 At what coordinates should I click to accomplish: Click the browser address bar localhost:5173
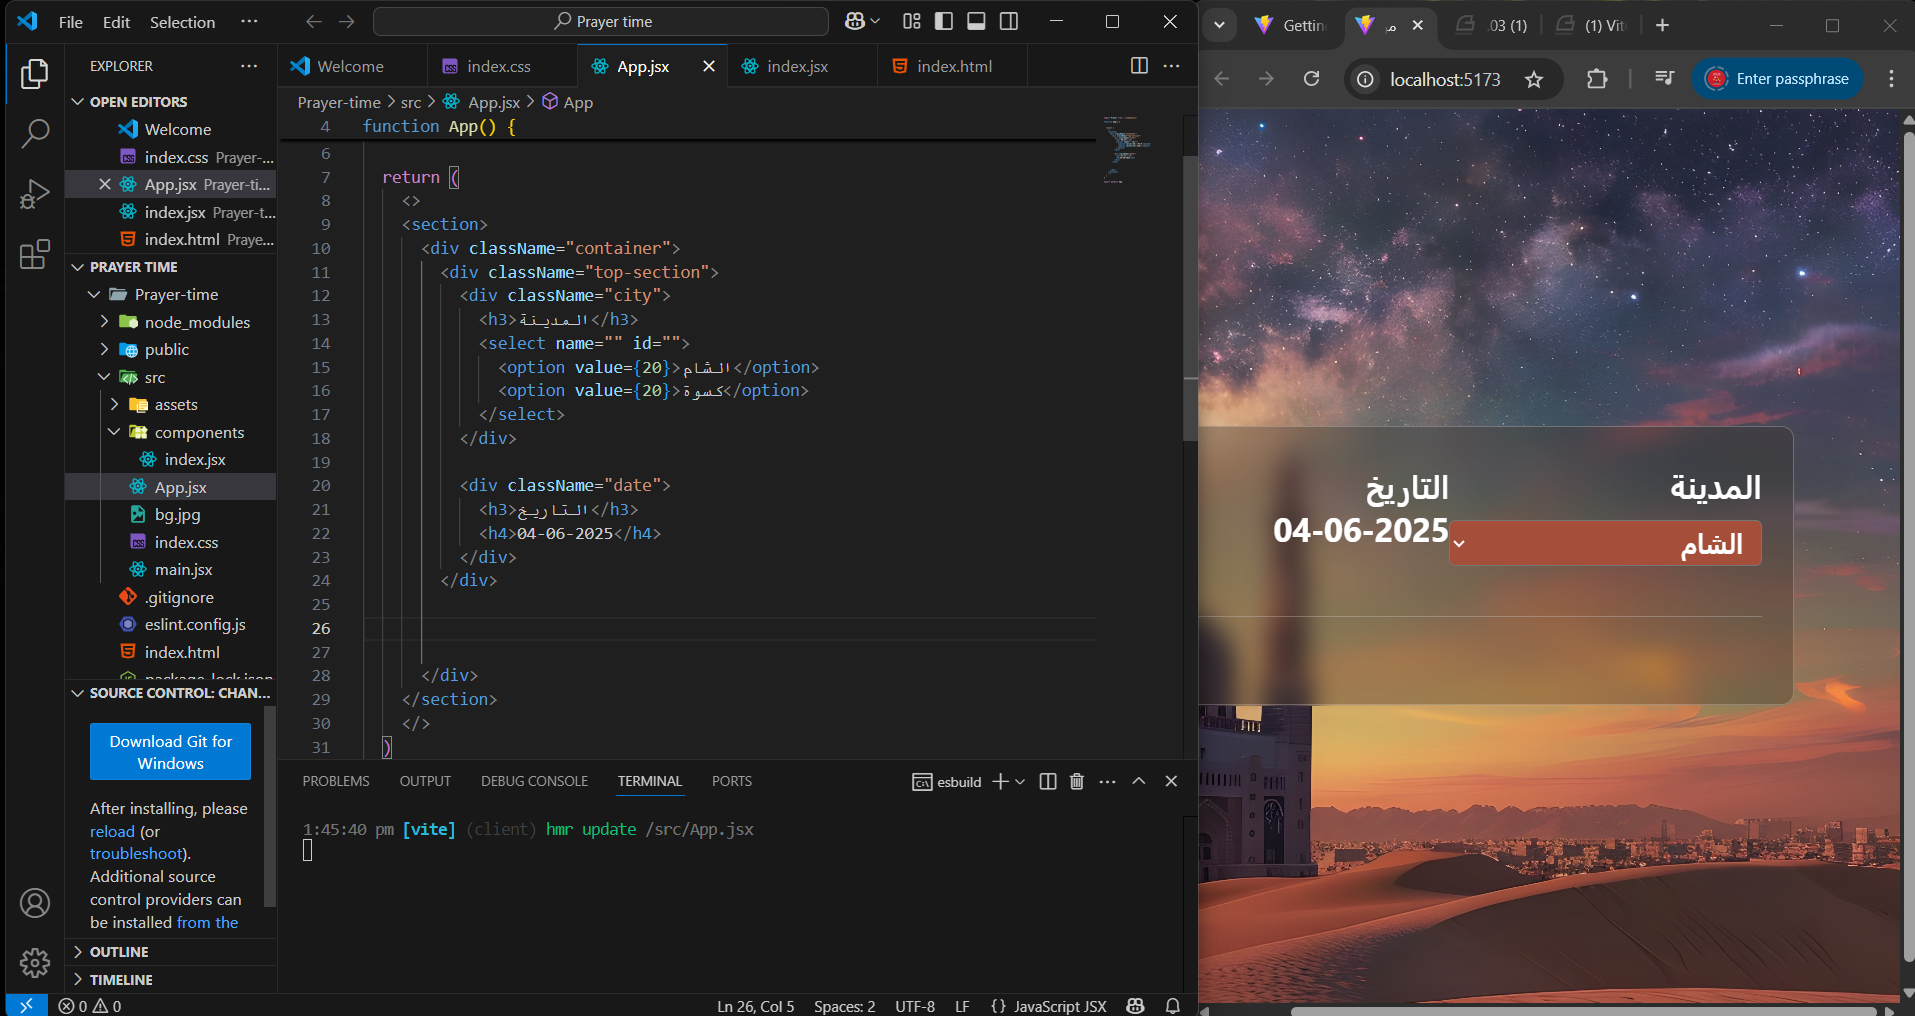click(x=1445, y=80)
